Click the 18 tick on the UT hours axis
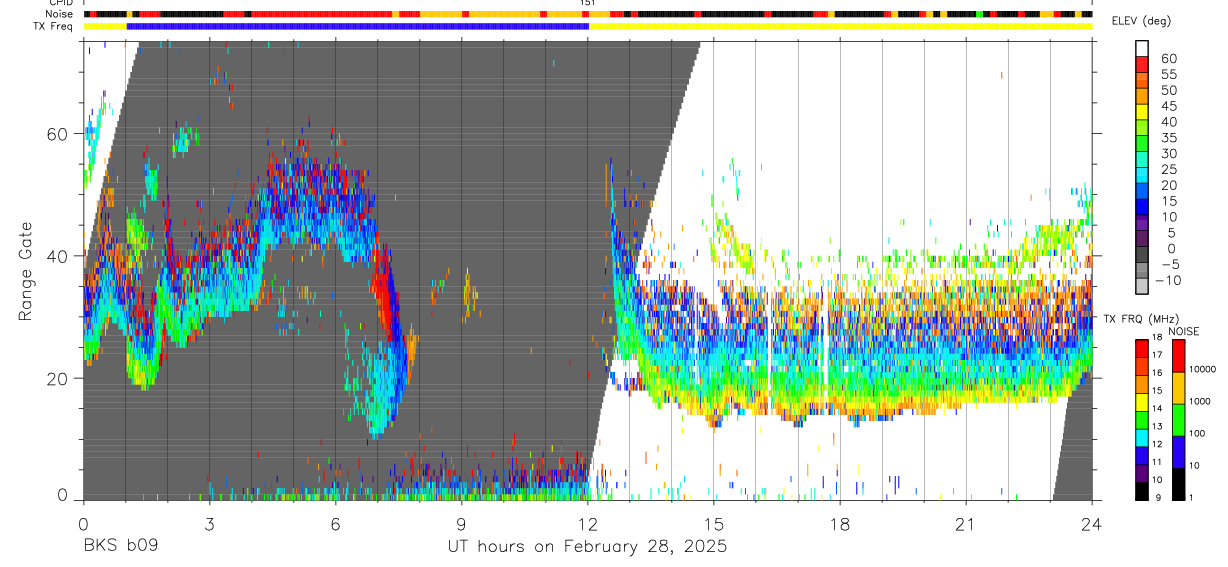1228x567 pixels. pos(840,524)
